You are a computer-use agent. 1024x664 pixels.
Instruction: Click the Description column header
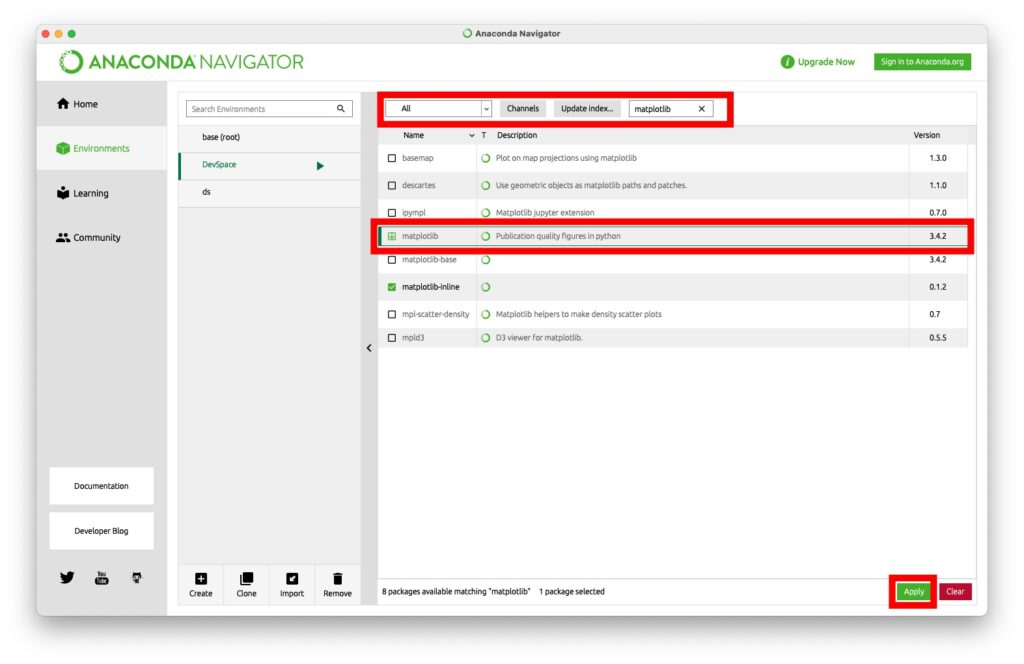coord(517,135)
